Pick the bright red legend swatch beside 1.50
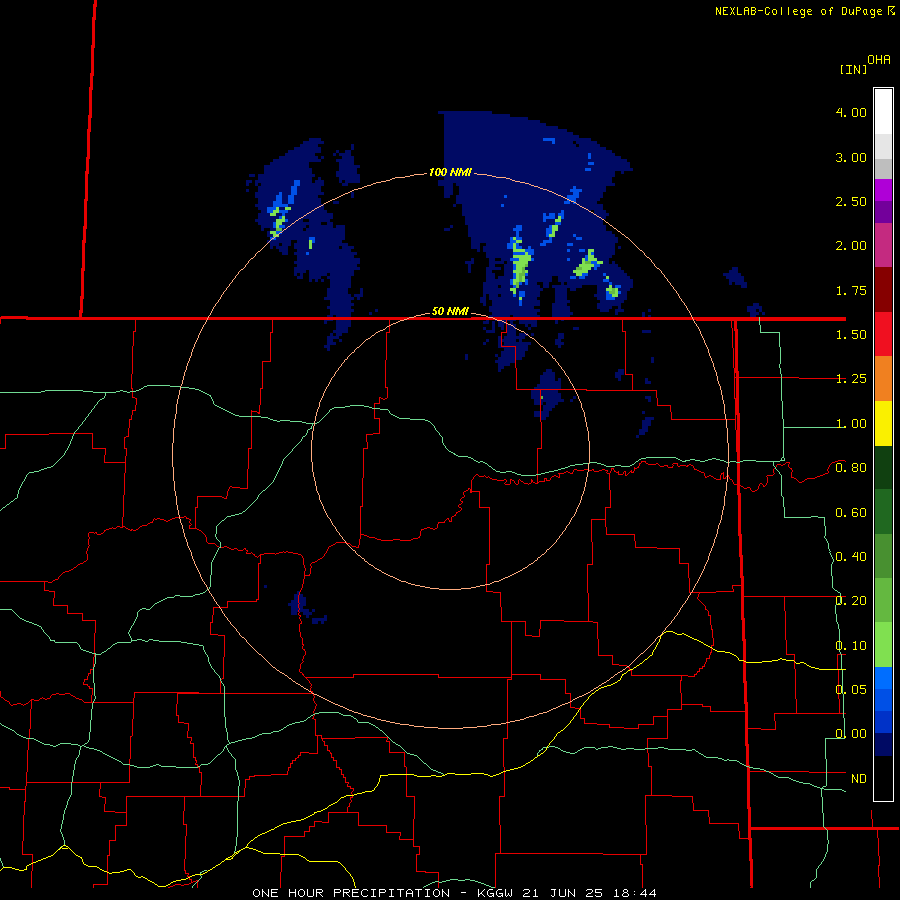The image size is (900, 900). 883,334
